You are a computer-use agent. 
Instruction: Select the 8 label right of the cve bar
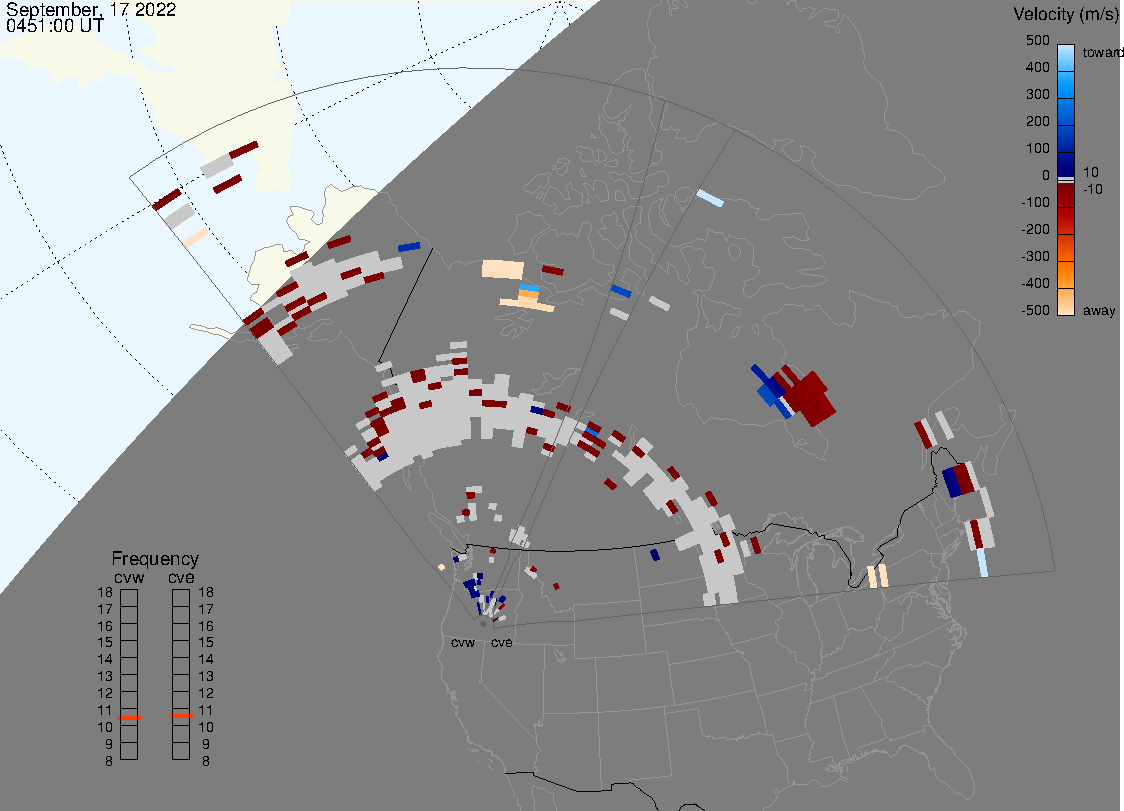click(206, 761)
